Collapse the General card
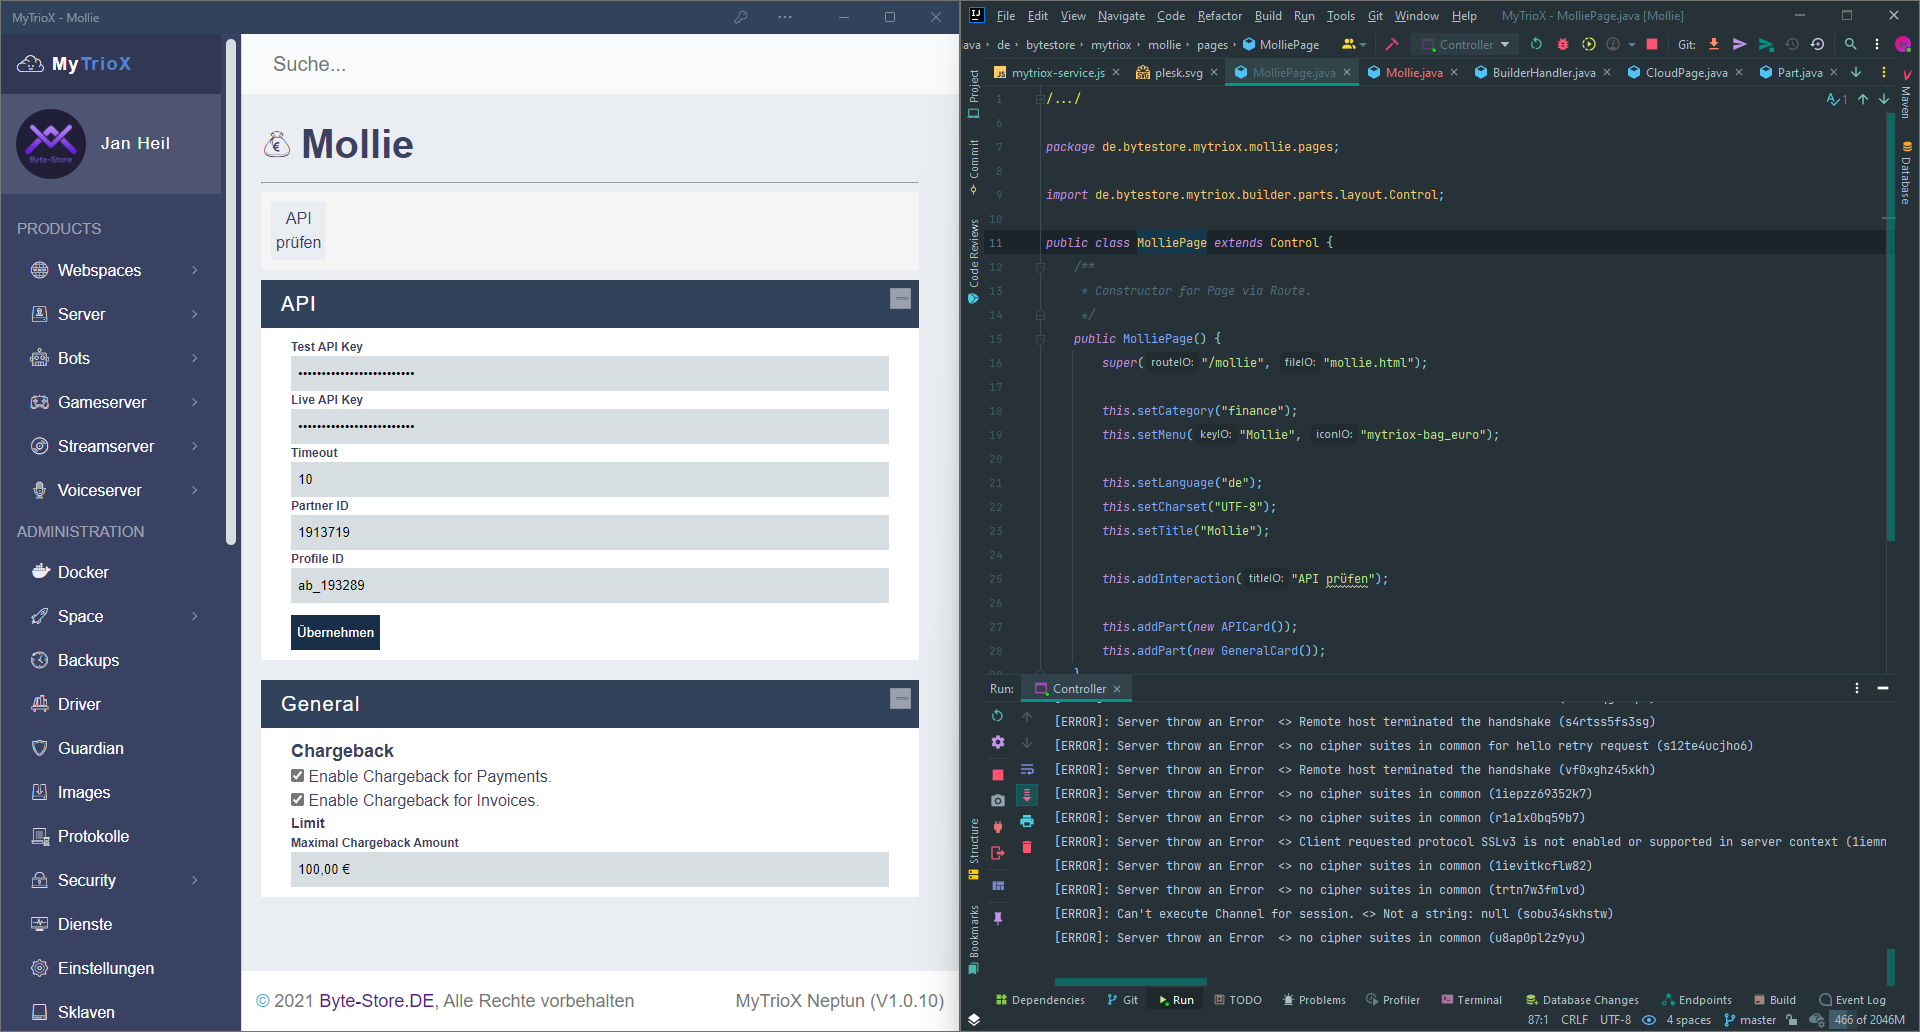Image resolution: width=1920 pixels, height=1032 pixels. 901,698
